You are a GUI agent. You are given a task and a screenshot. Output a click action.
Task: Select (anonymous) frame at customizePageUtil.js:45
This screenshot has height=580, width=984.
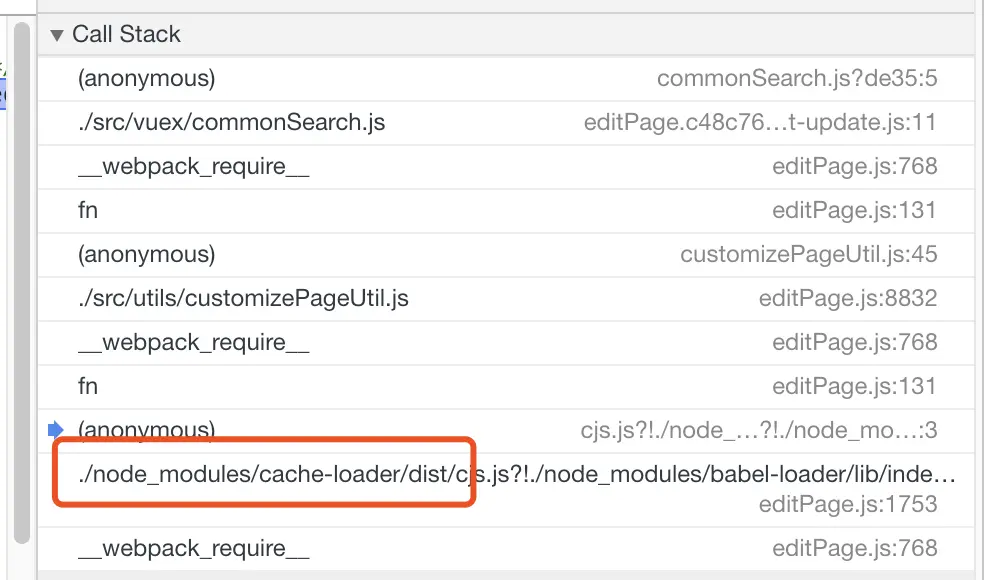pyautogui.click(x=146, y=254)
